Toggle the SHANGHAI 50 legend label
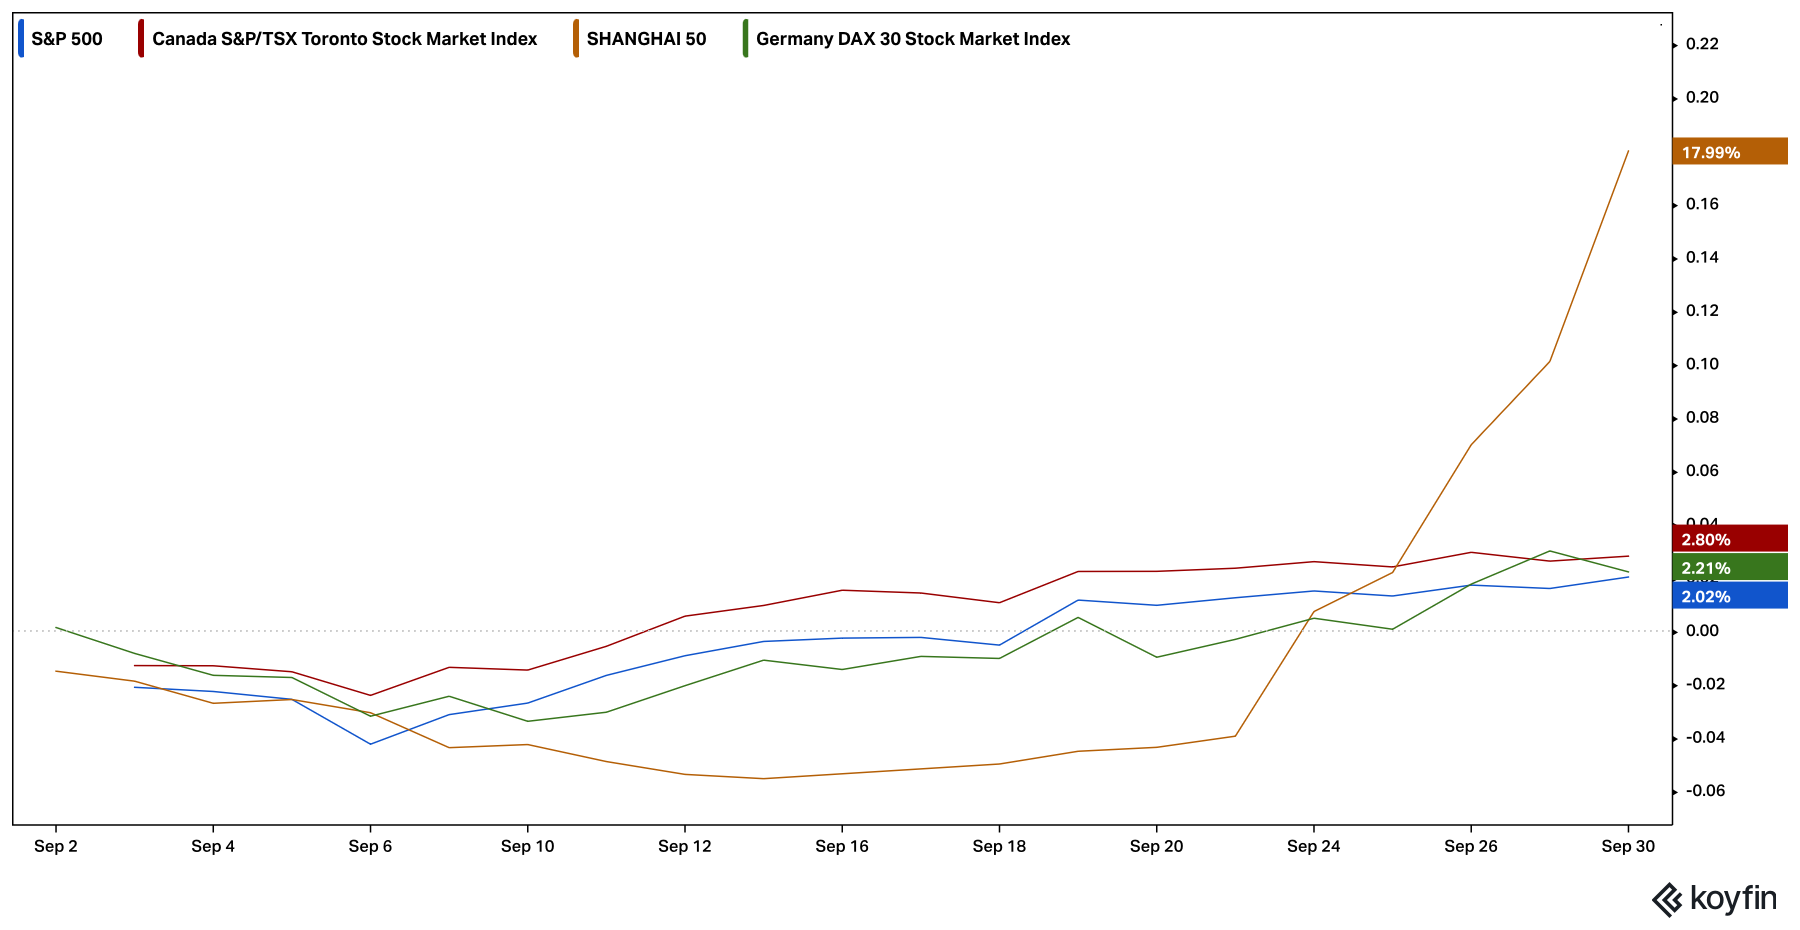Image resolution: width=1800 pixels, height=930 pixels. click(x=646, y=39)
